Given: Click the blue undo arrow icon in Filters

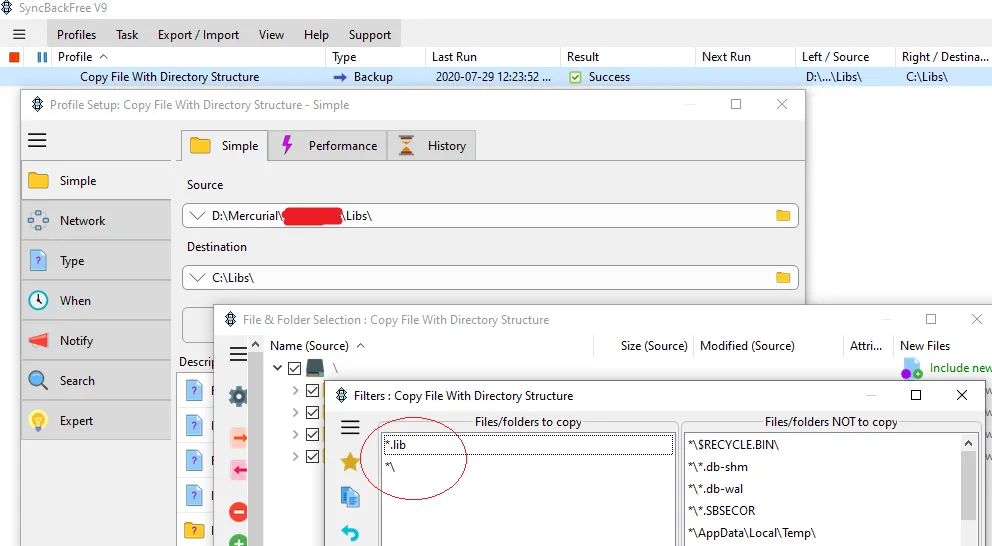Looking at the screenshot, I should [350, 533].
